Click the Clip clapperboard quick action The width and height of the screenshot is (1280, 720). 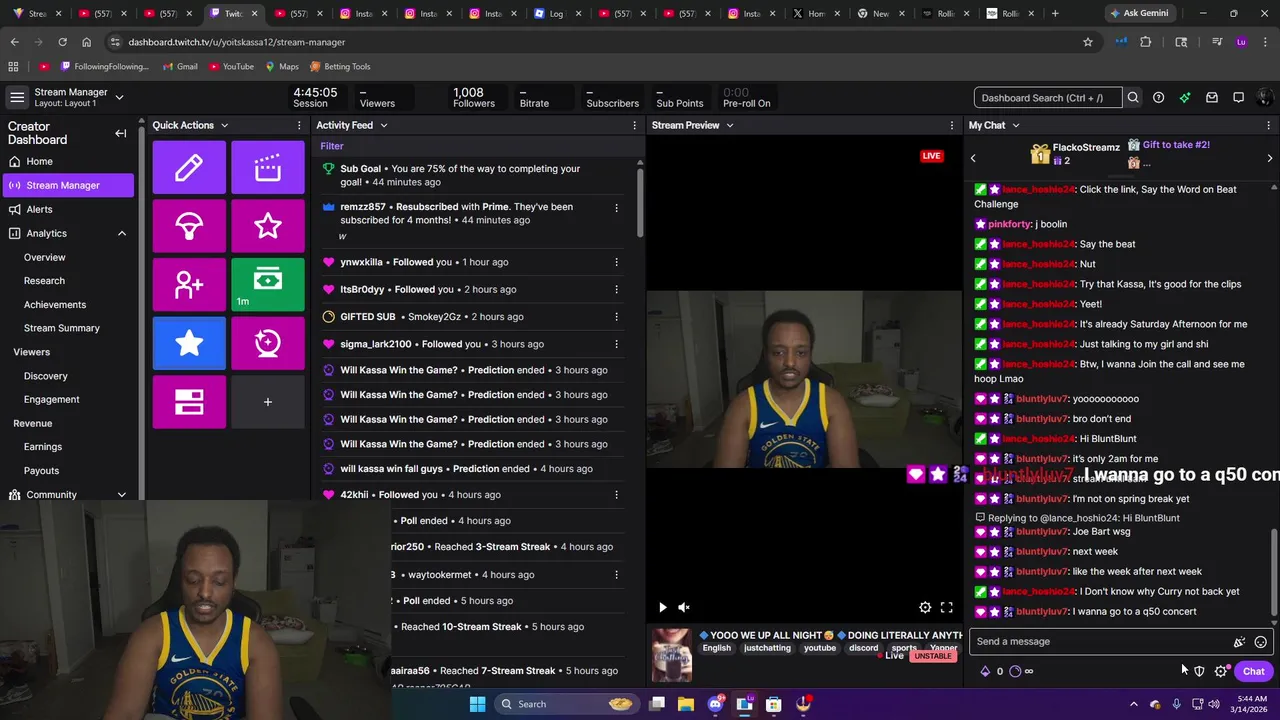(267, 167)
